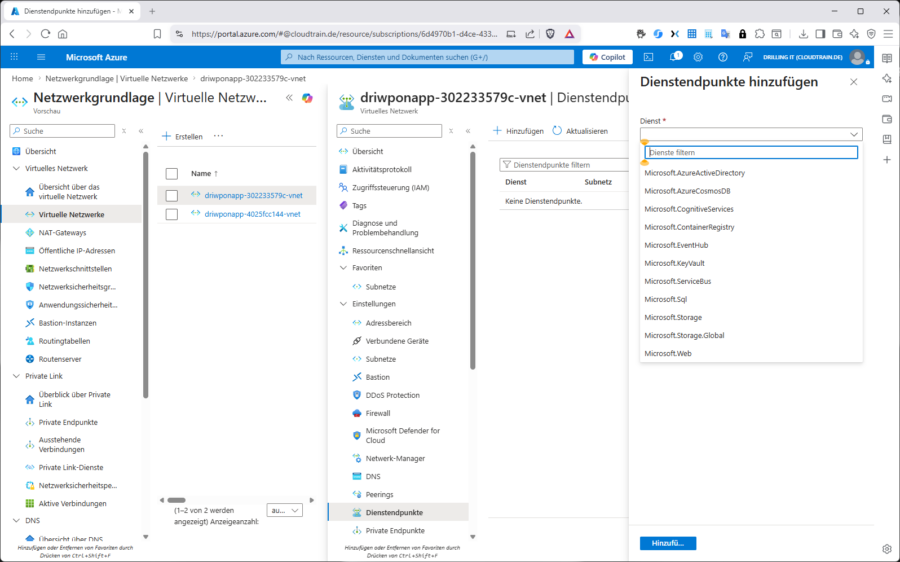Image resolution: width=900 pixels, height=562 pixels.
Task: Collapse the Favoriten section
Action: [x=343, y=268]
